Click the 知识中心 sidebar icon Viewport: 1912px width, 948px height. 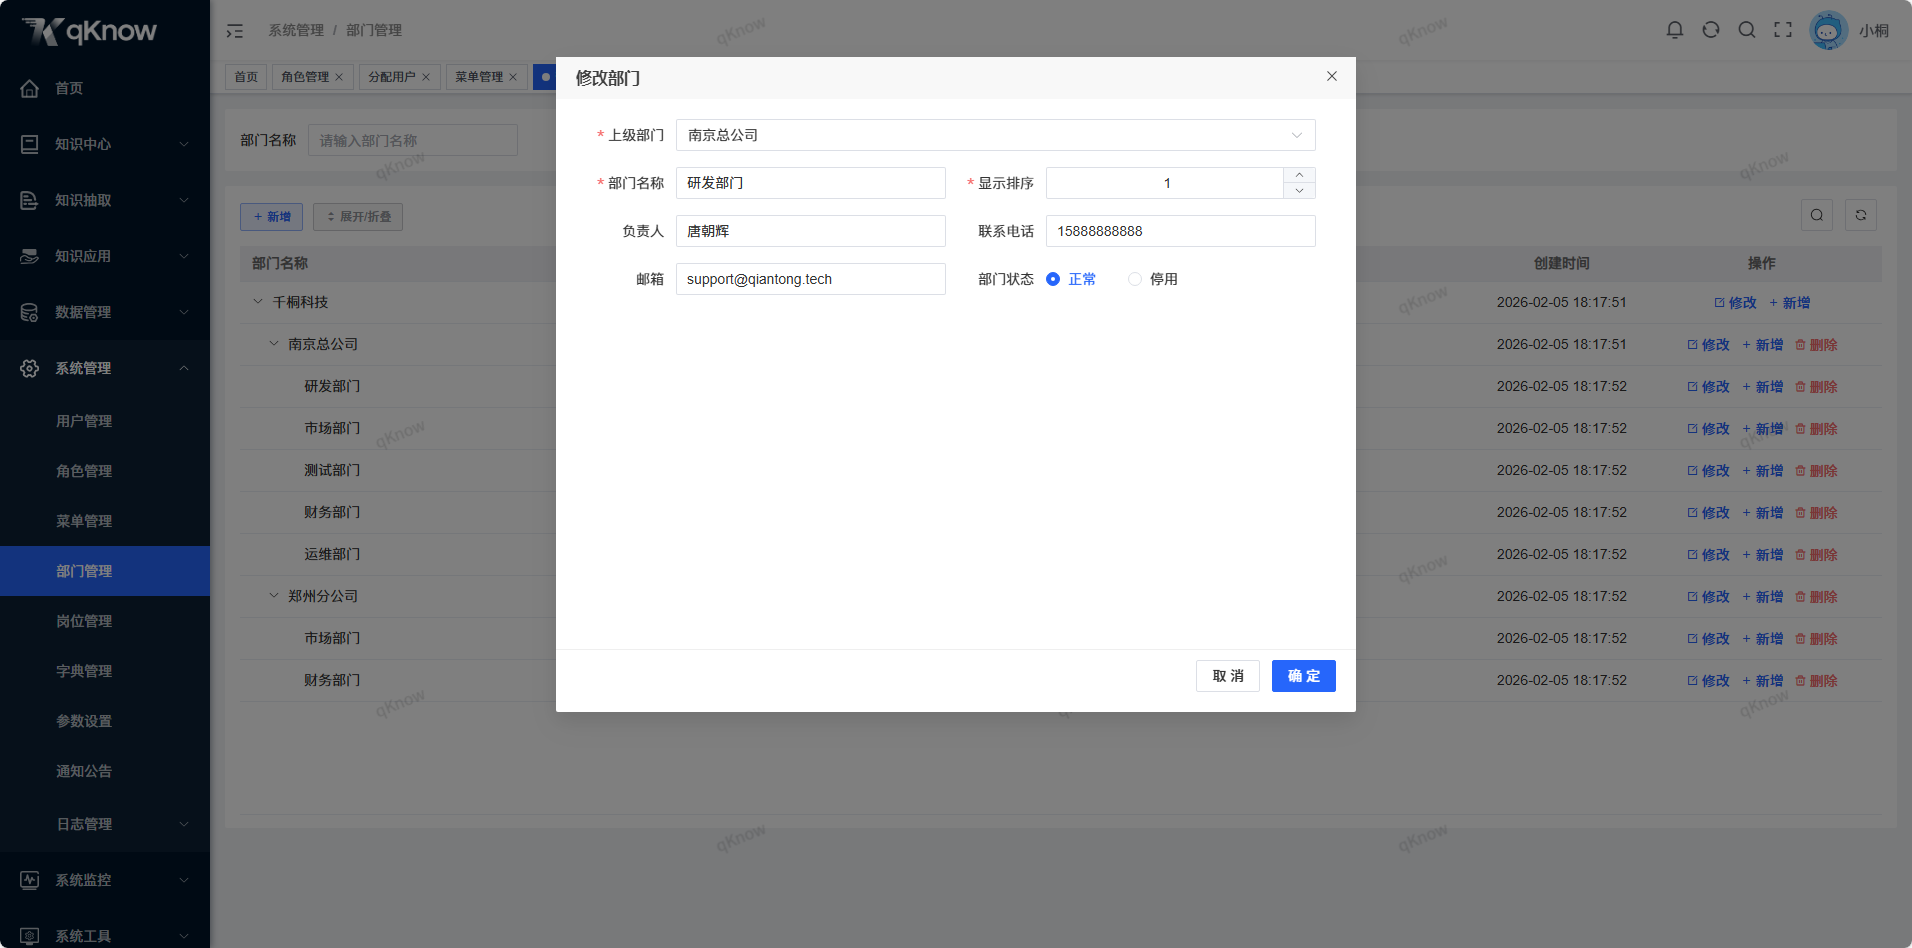30,144
